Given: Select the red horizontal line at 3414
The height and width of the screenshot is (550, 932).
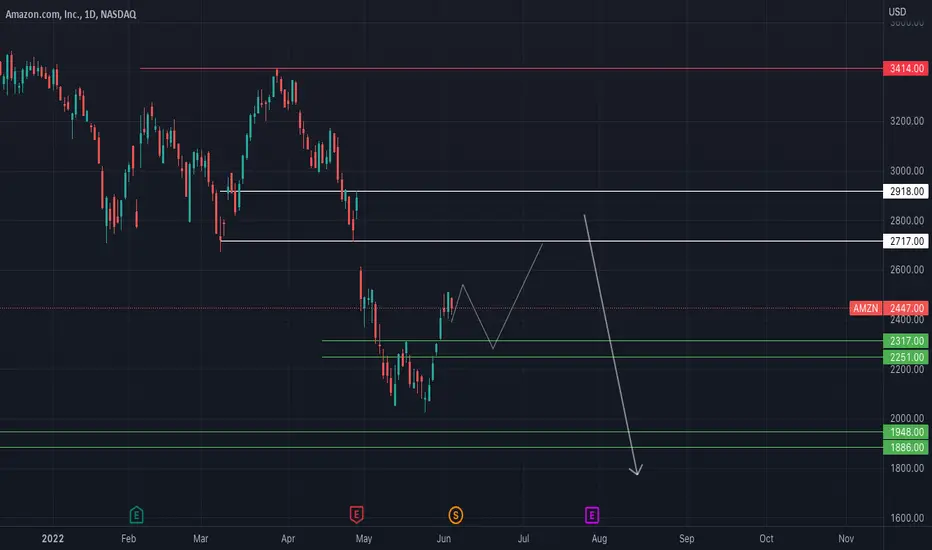Looking at the screenshot, I should click(511, 69).
